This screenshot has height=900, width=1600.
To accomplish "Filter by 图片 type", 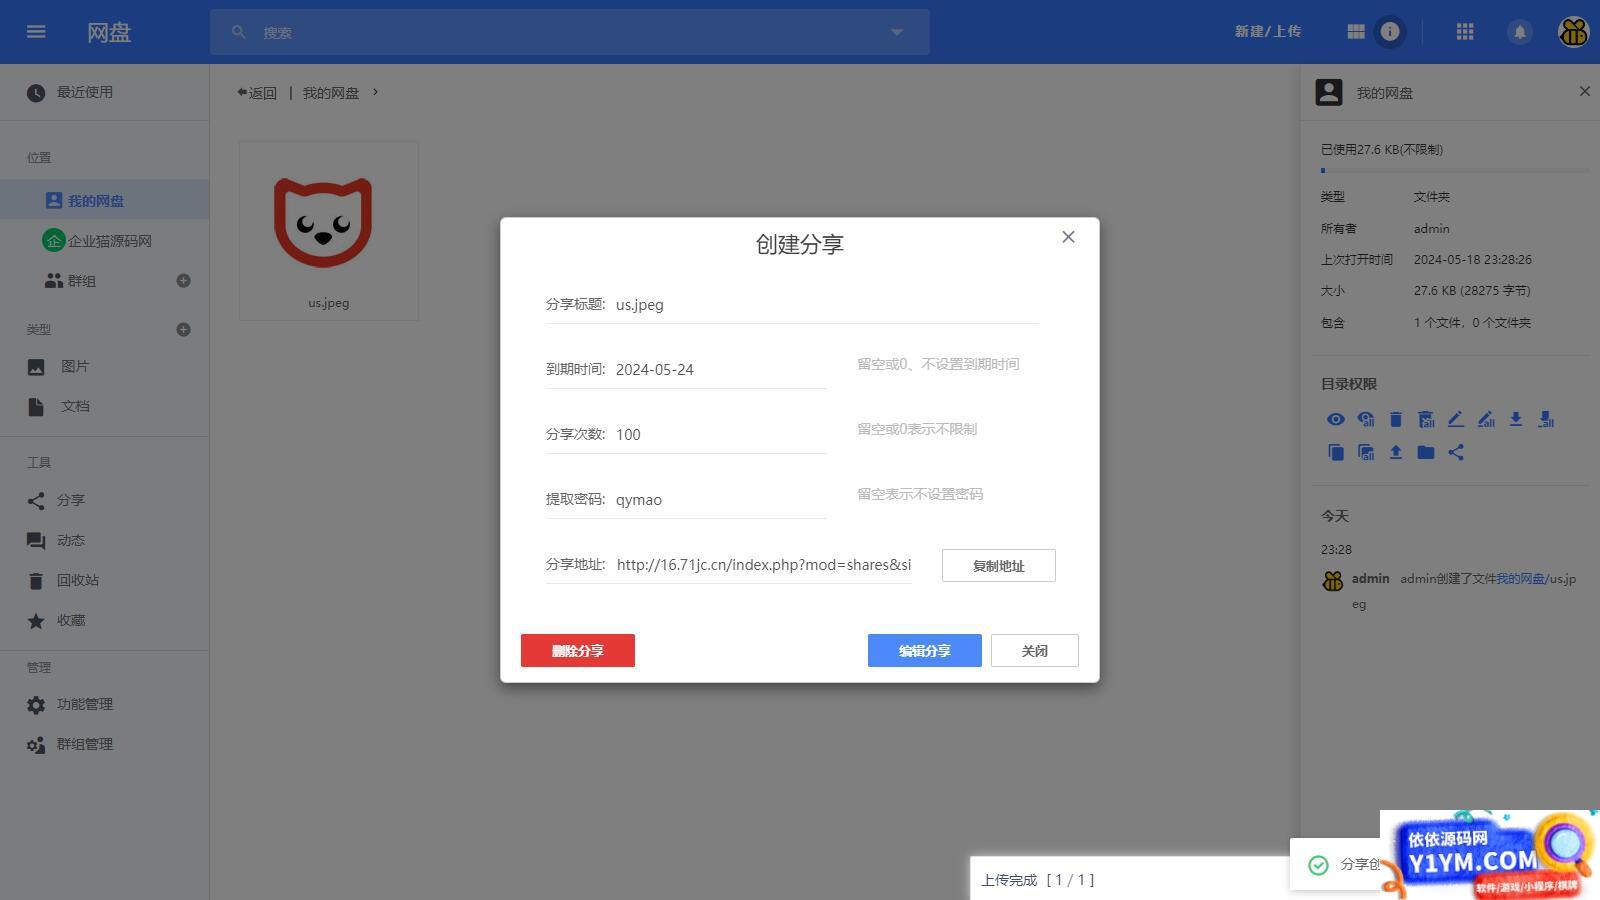I will click(x=104, y=366).
